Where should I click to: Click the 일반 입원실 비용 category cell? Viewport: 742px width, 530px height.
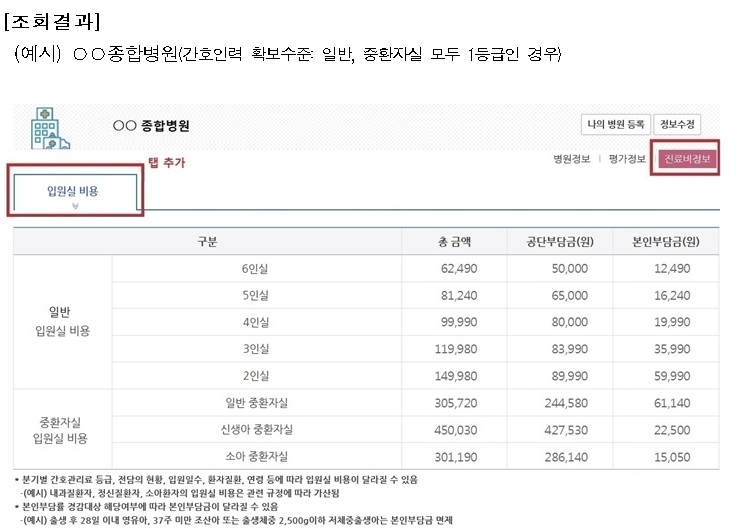62,322
